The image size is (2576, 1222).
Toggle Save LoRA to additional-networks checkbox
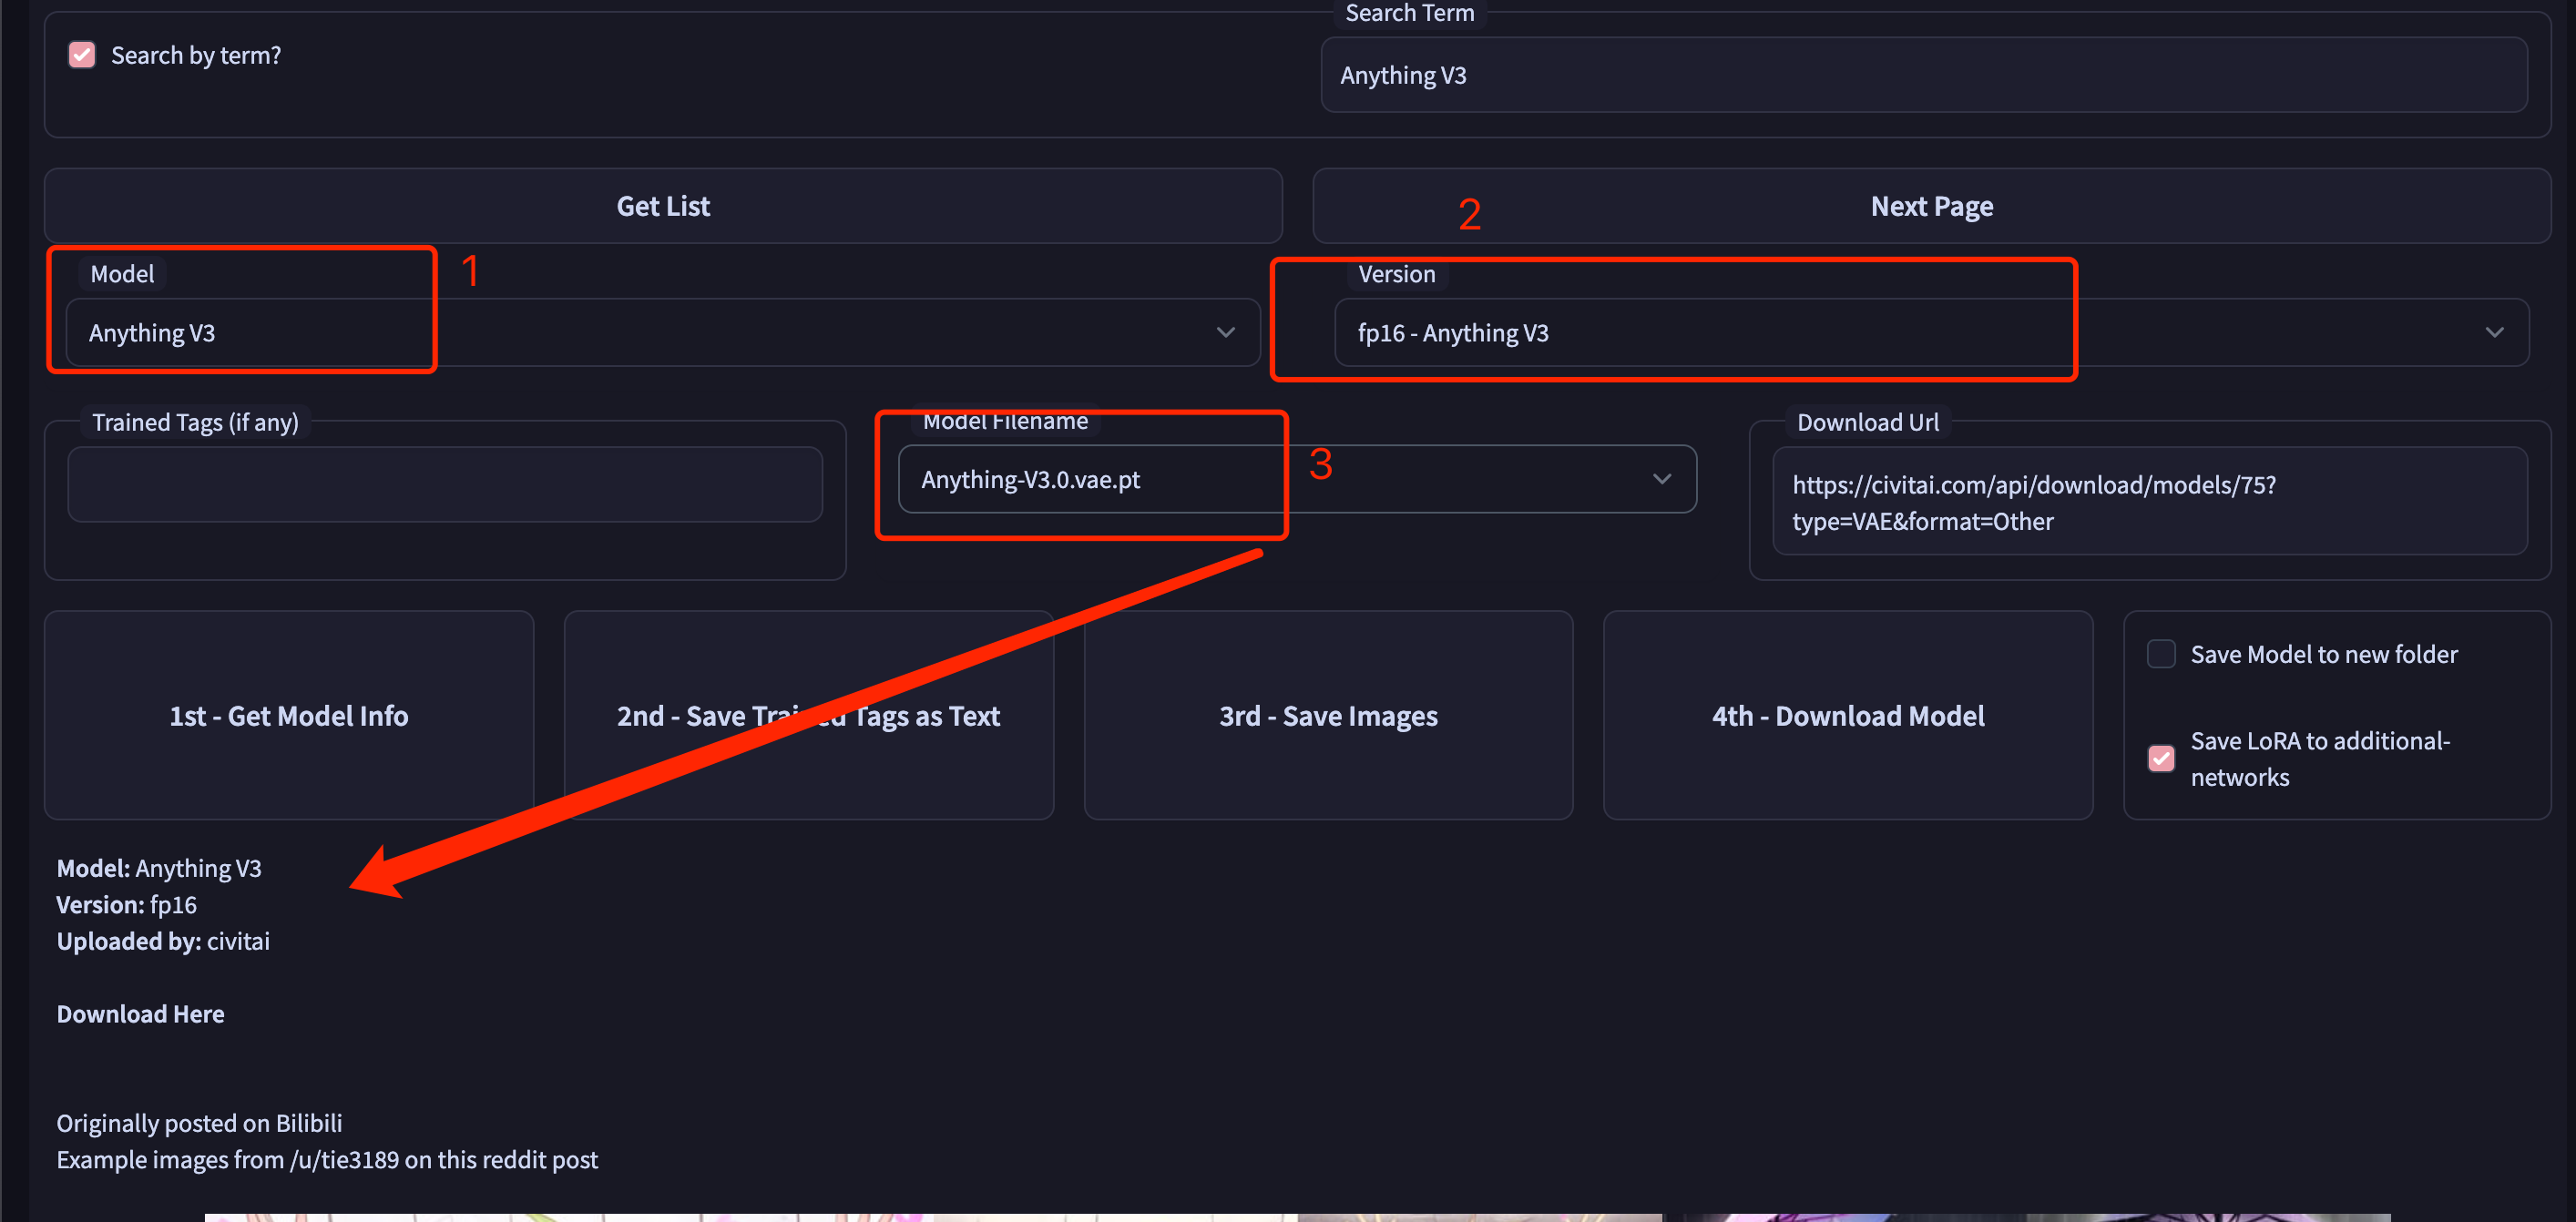click(x=2161, y=759)
